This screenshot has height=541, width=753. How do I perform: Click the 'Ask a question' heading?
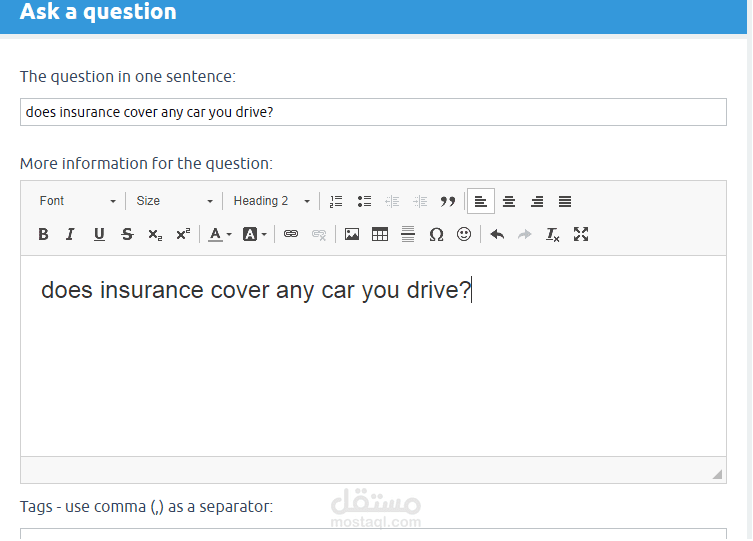pyautogui.click(x=98, y=12)
